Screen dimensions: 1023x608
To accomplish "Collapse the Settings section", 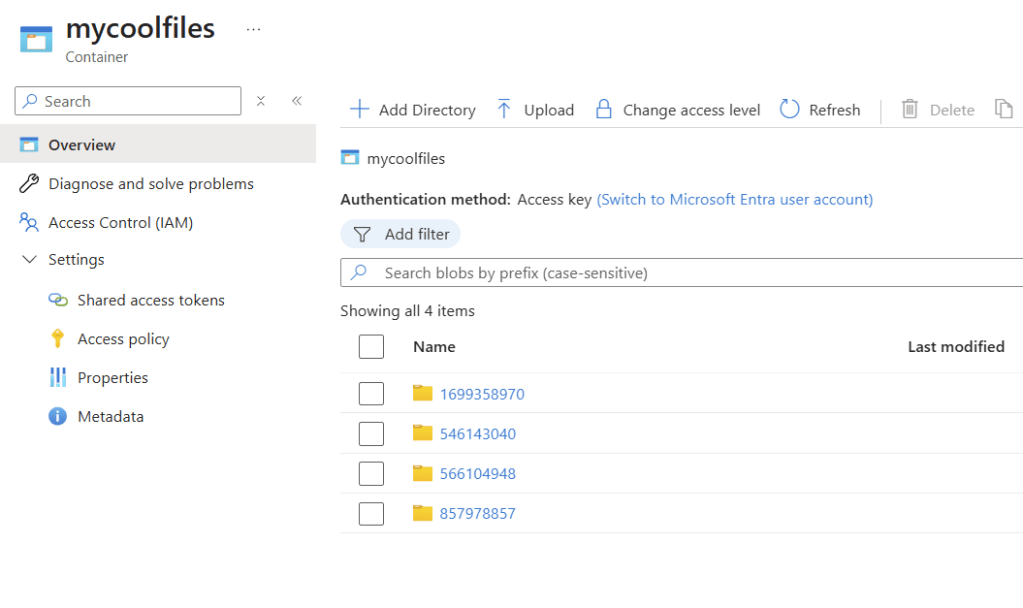I will [29, 260].
